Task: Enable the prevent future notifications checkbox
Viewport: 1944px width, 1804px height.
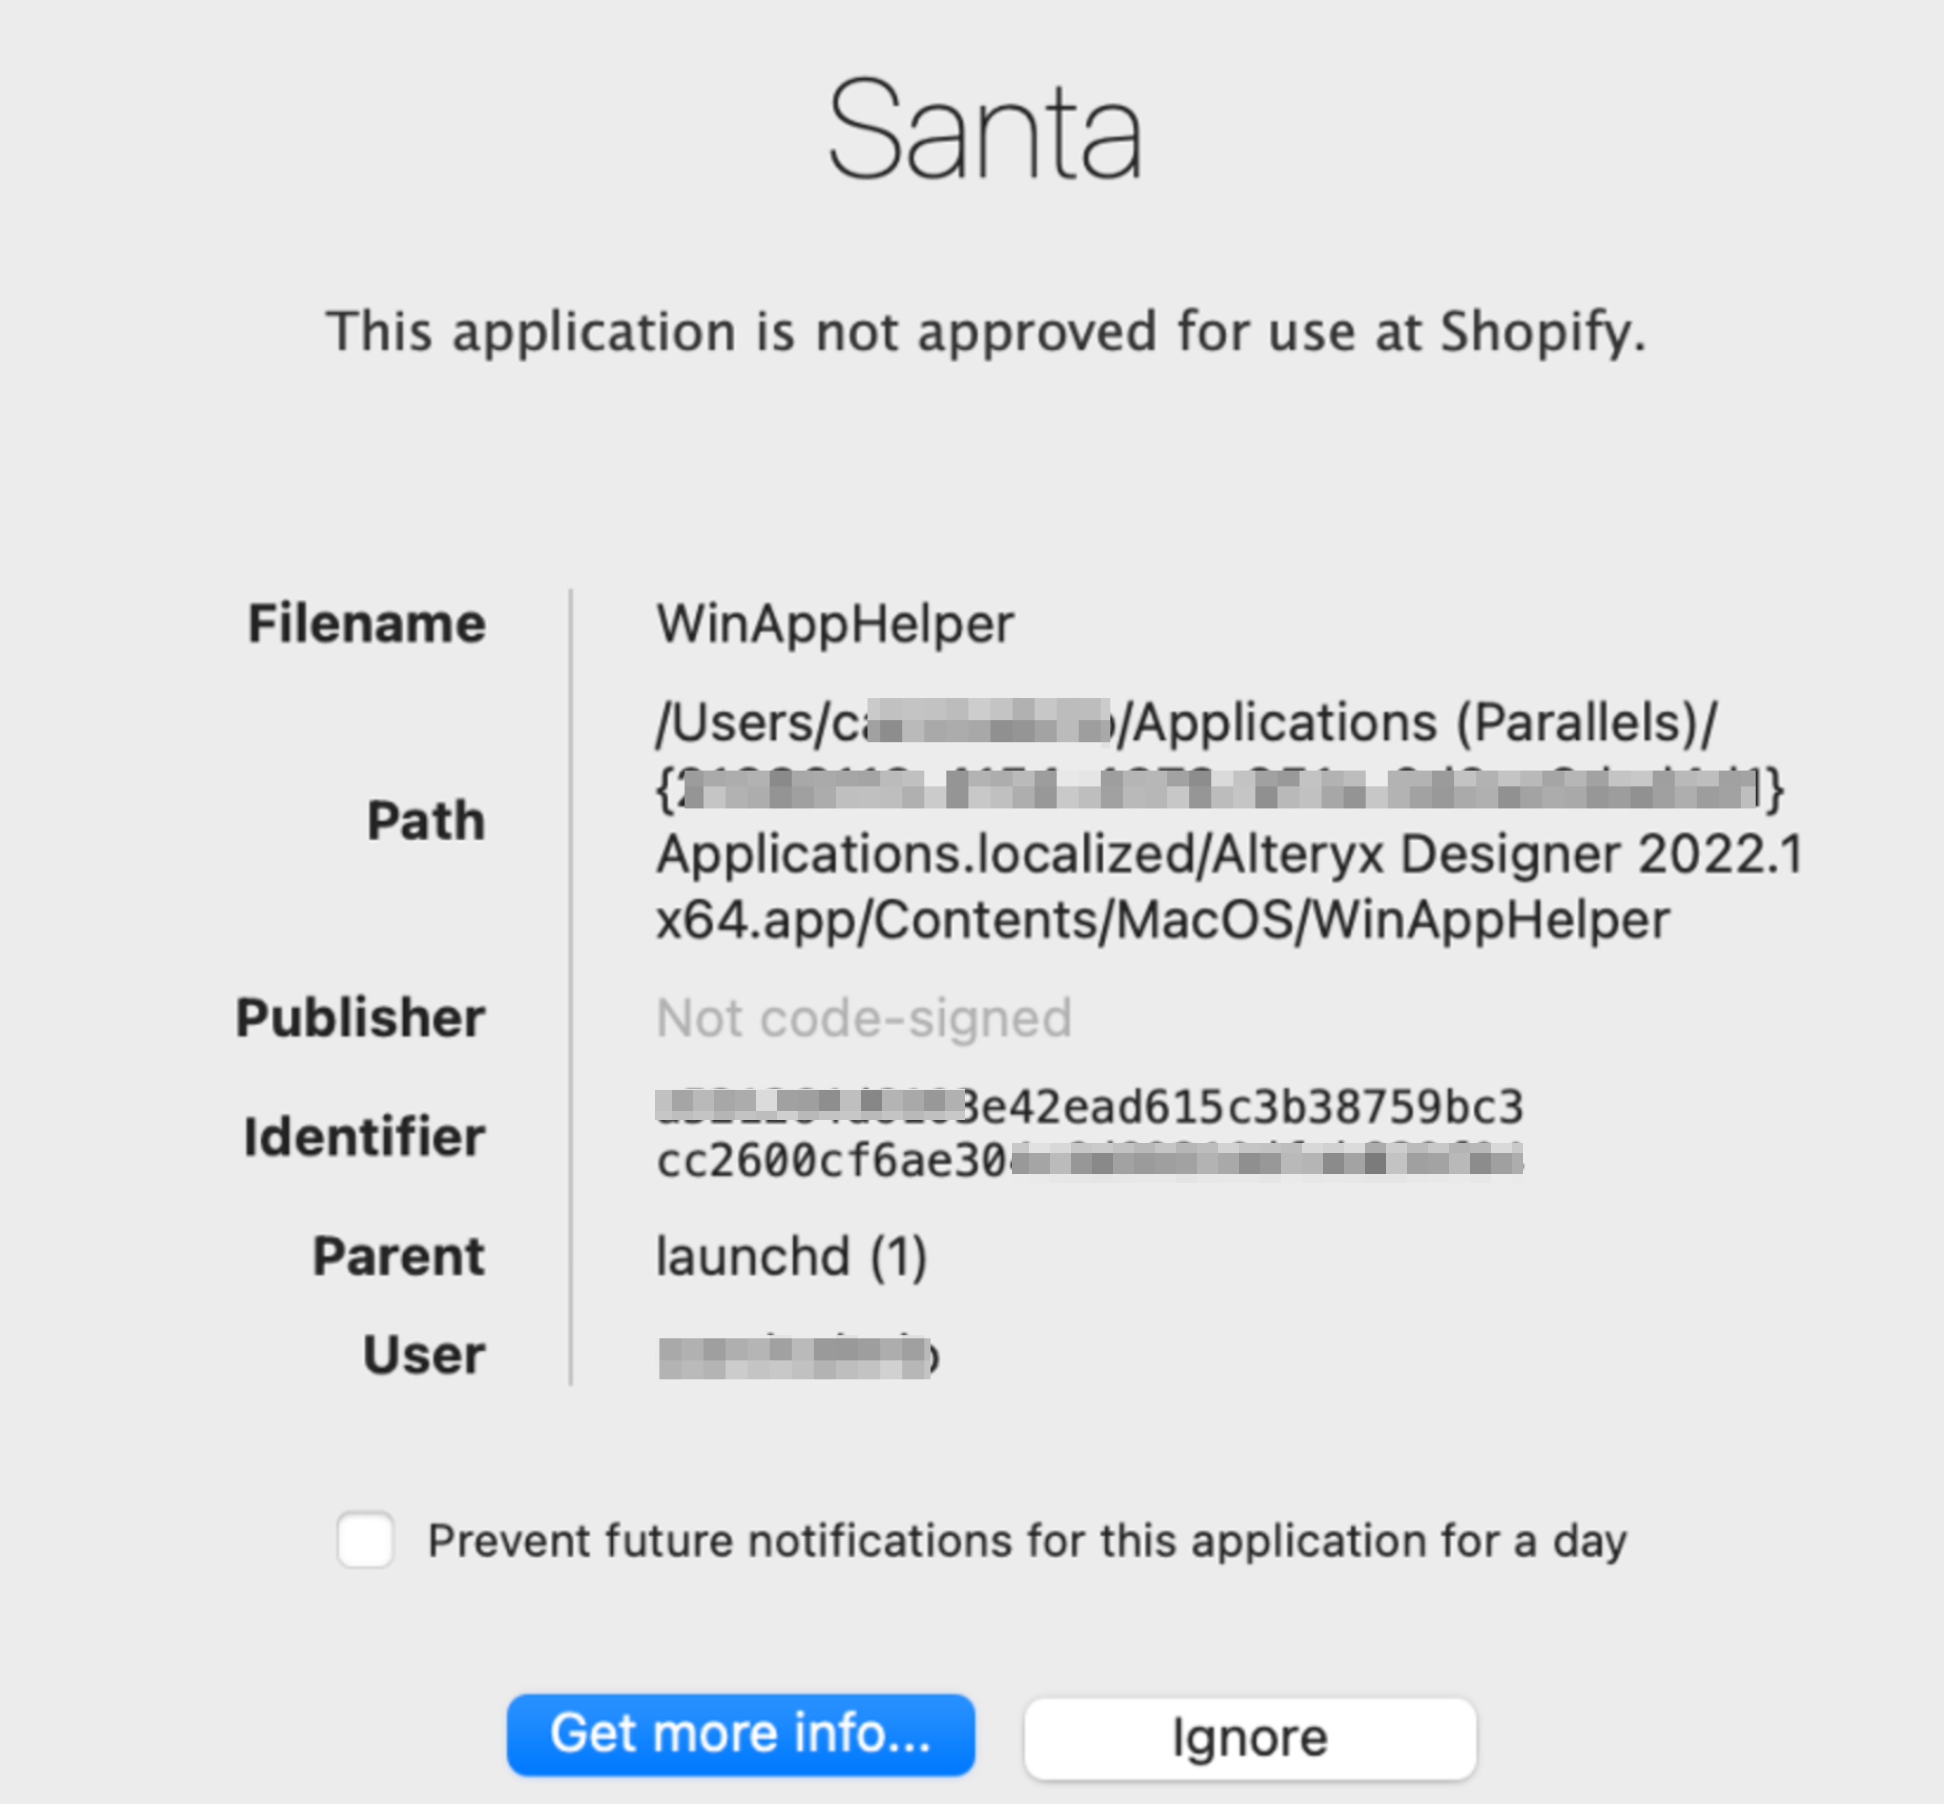Action: (365, 1540)
